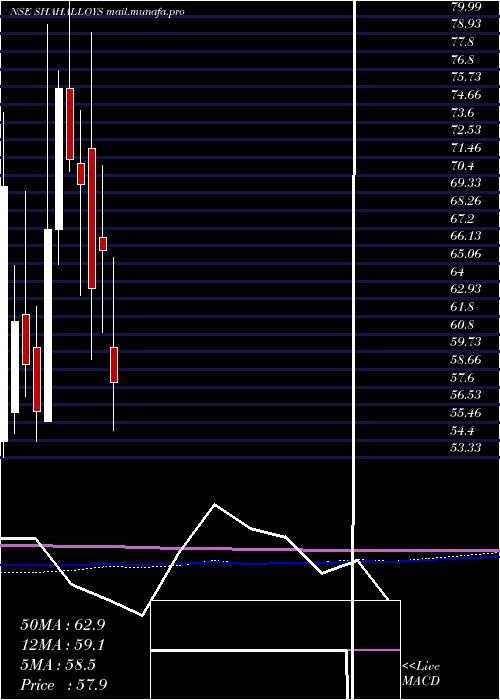Click the small red candle near 66.13
The image size is (500, 700).
[x=103, y=244]
